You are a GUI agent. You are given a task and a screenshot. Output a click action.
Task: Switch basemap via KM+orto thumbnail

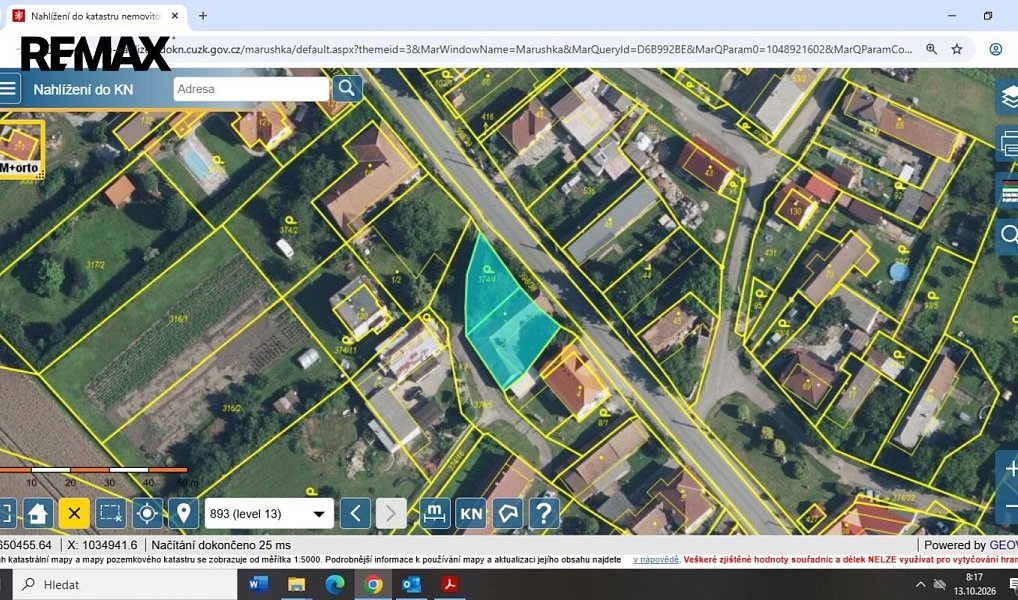22,149
